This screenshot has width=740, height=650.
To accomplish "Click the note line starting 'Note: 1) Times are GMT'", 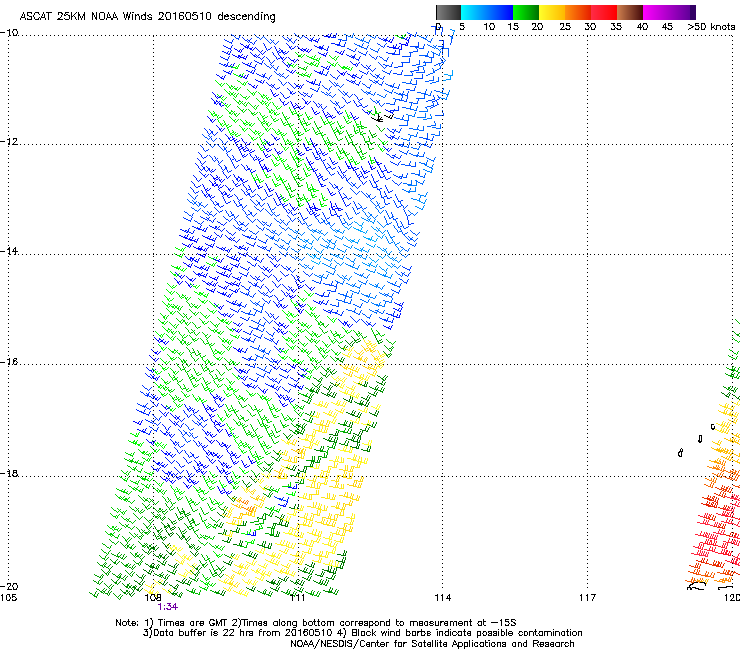I will [316, 623].
